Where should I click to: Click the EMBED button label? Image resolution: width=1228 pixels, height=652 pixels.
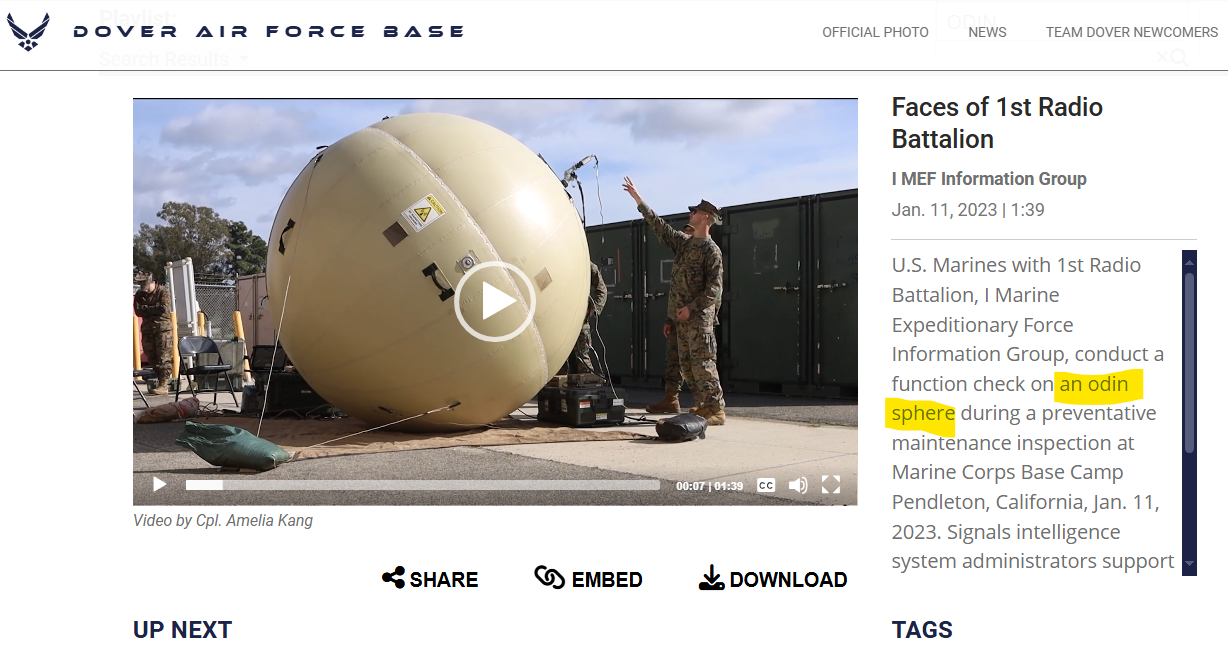coord(607,580)
